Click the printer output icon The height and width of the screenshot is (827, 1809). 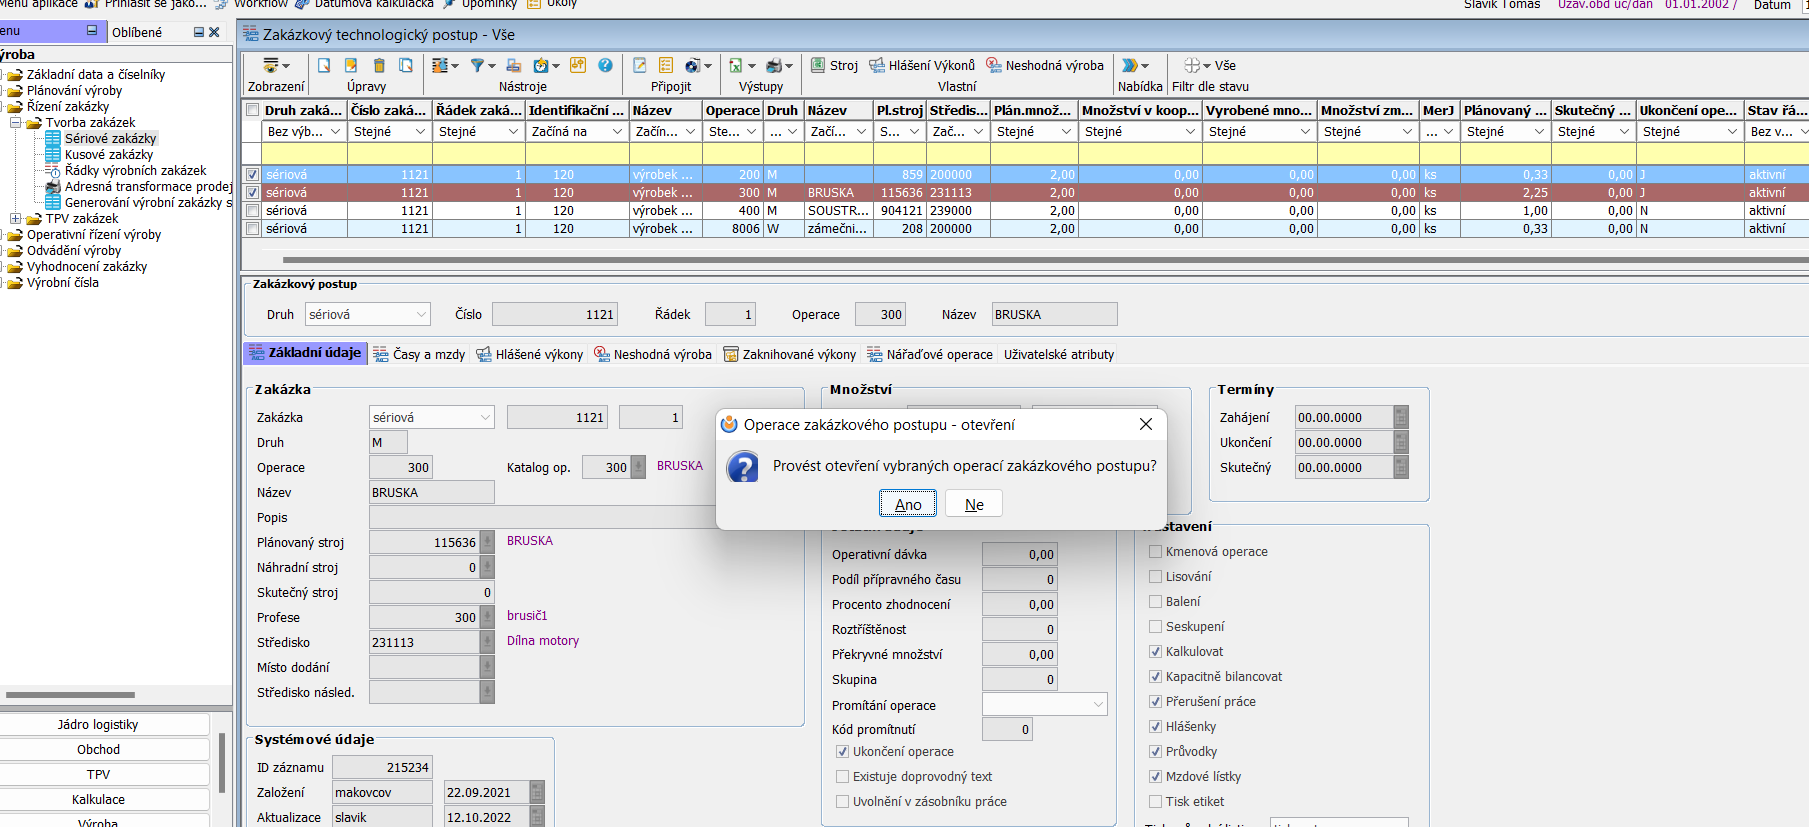coord(774,66)
